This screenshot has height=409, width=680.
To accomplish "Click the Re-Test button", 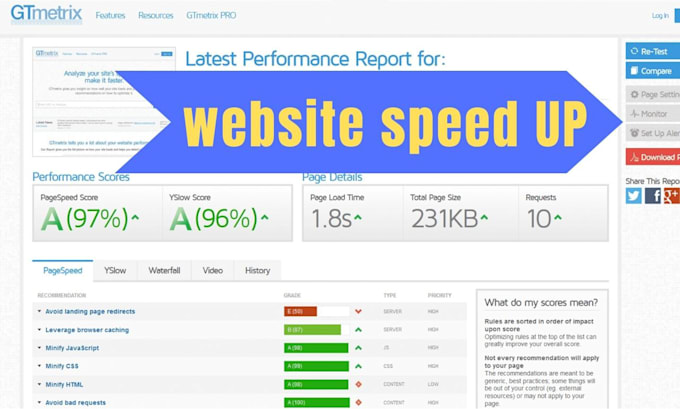I will coord(653,51).
